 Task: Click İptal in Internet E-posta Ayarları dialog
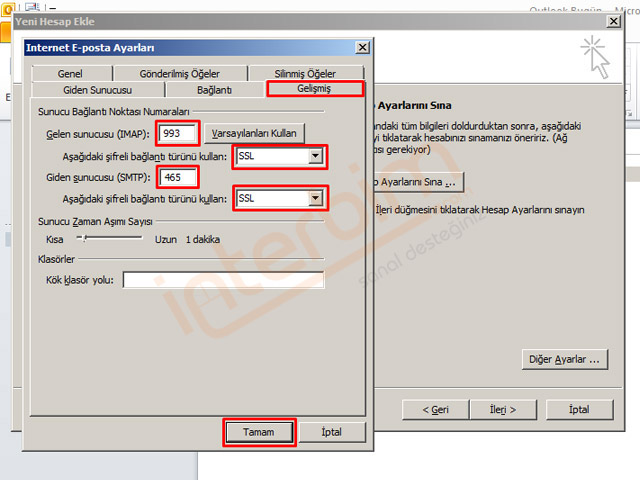click(329, 431)
